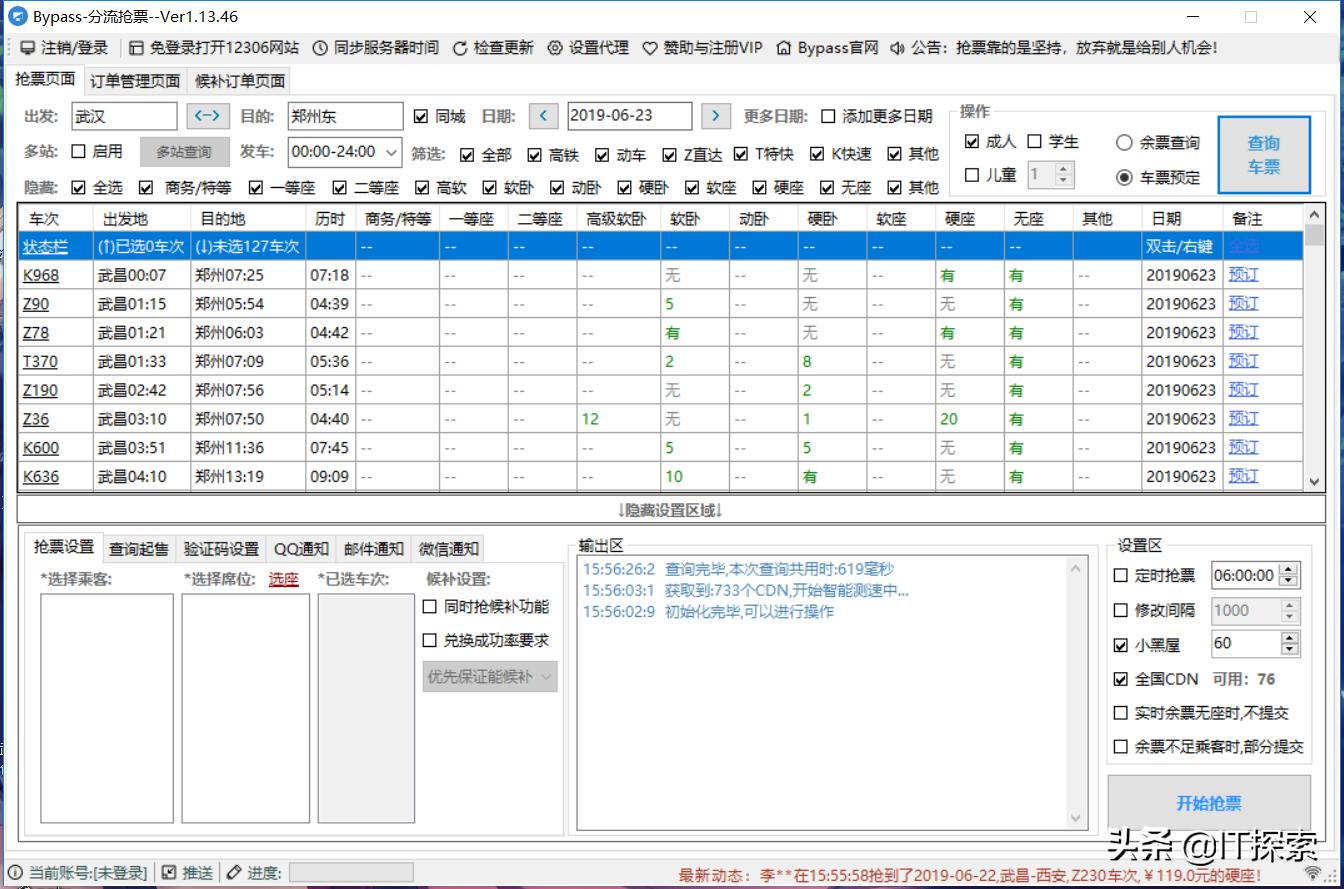The image size is (1344, 889).
Task: Select the 余票查询 radio button
Action: (1125, 141)
